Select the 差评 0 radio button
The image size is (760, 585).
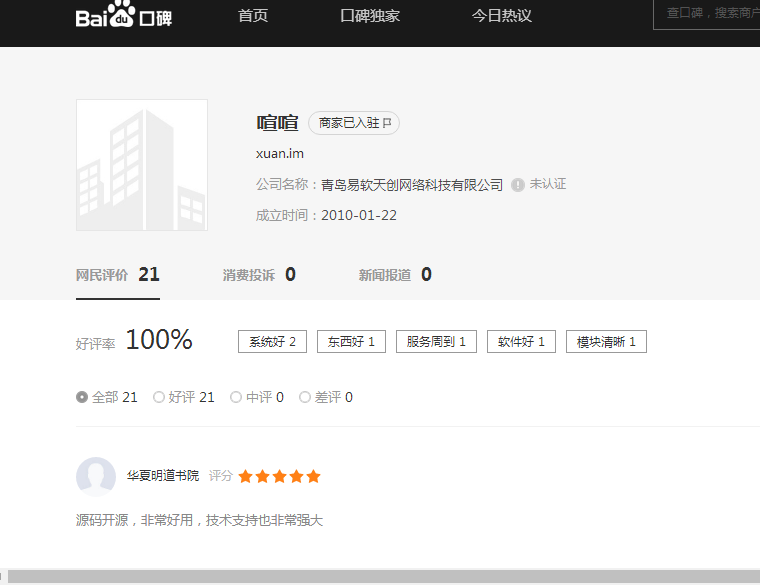point(305,397)
